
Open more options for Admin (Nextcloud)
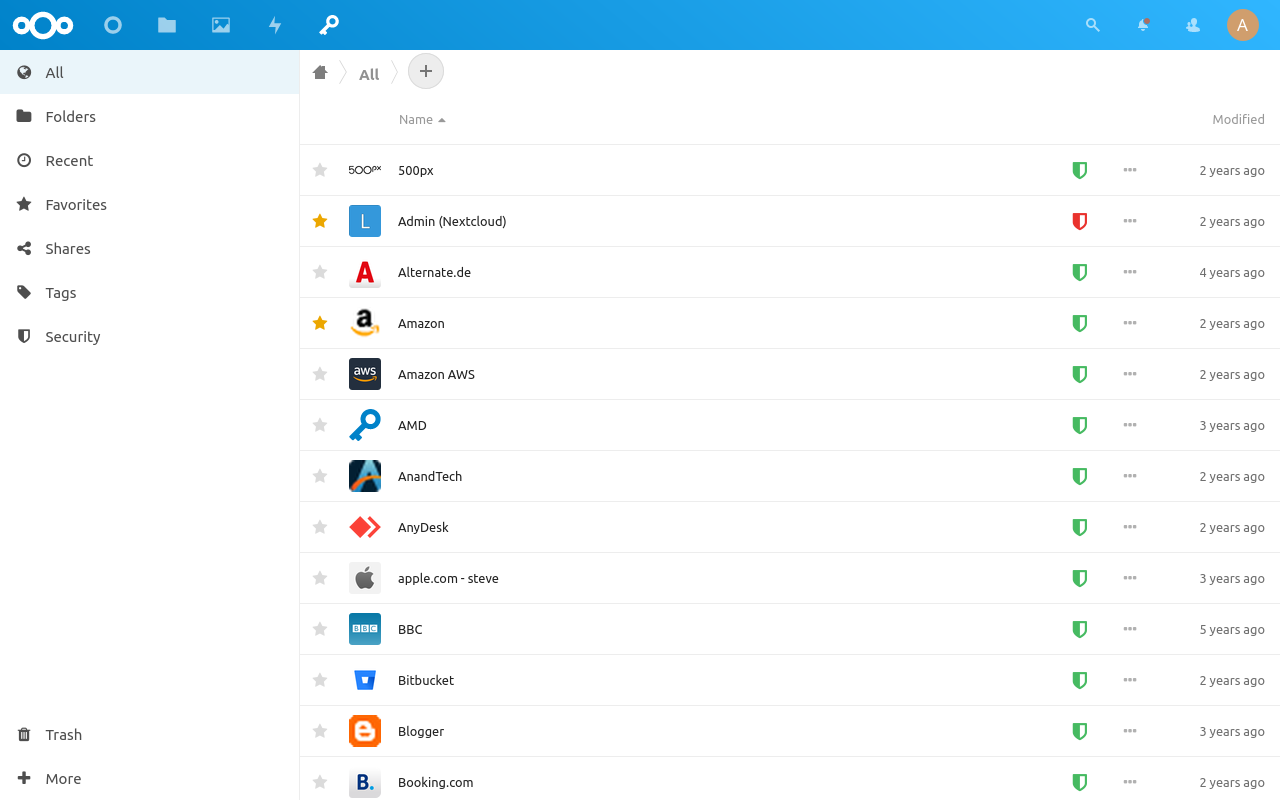[x=1130, y=221]
